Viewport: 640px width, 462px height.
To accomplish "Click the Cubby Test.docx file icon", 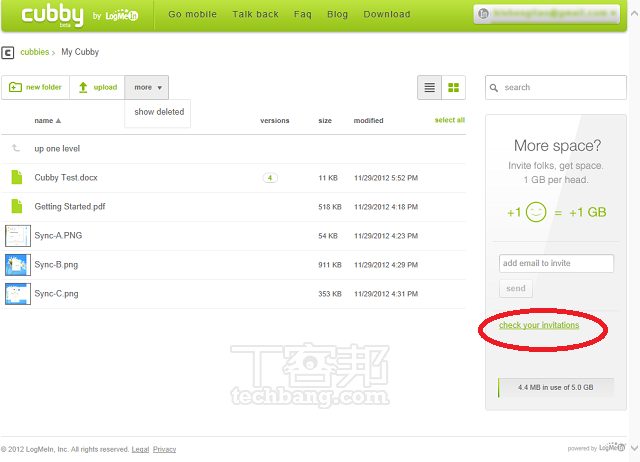I will click(x=17, y=177).
